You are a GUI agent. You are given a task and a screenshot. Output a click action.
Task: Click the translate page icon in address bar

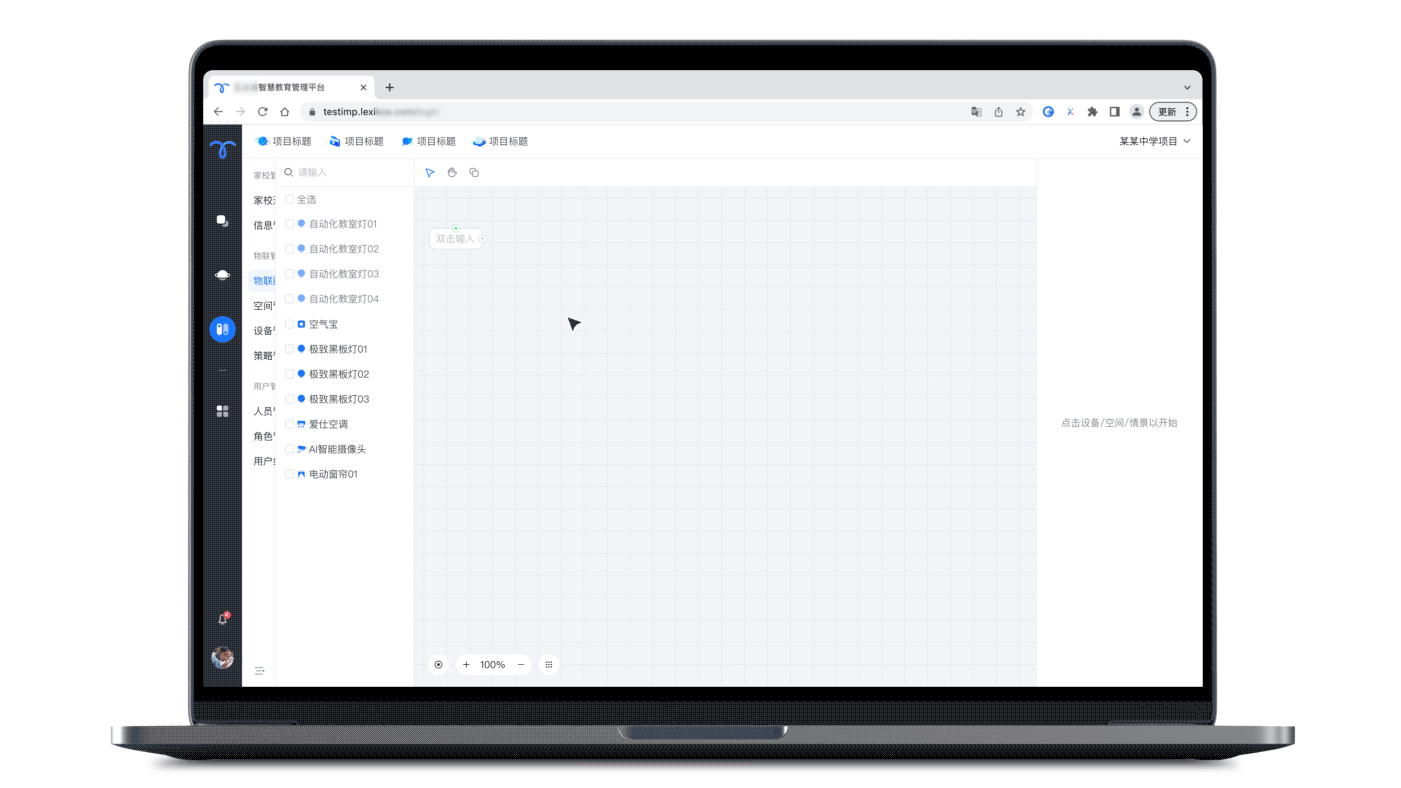(976, 112)
